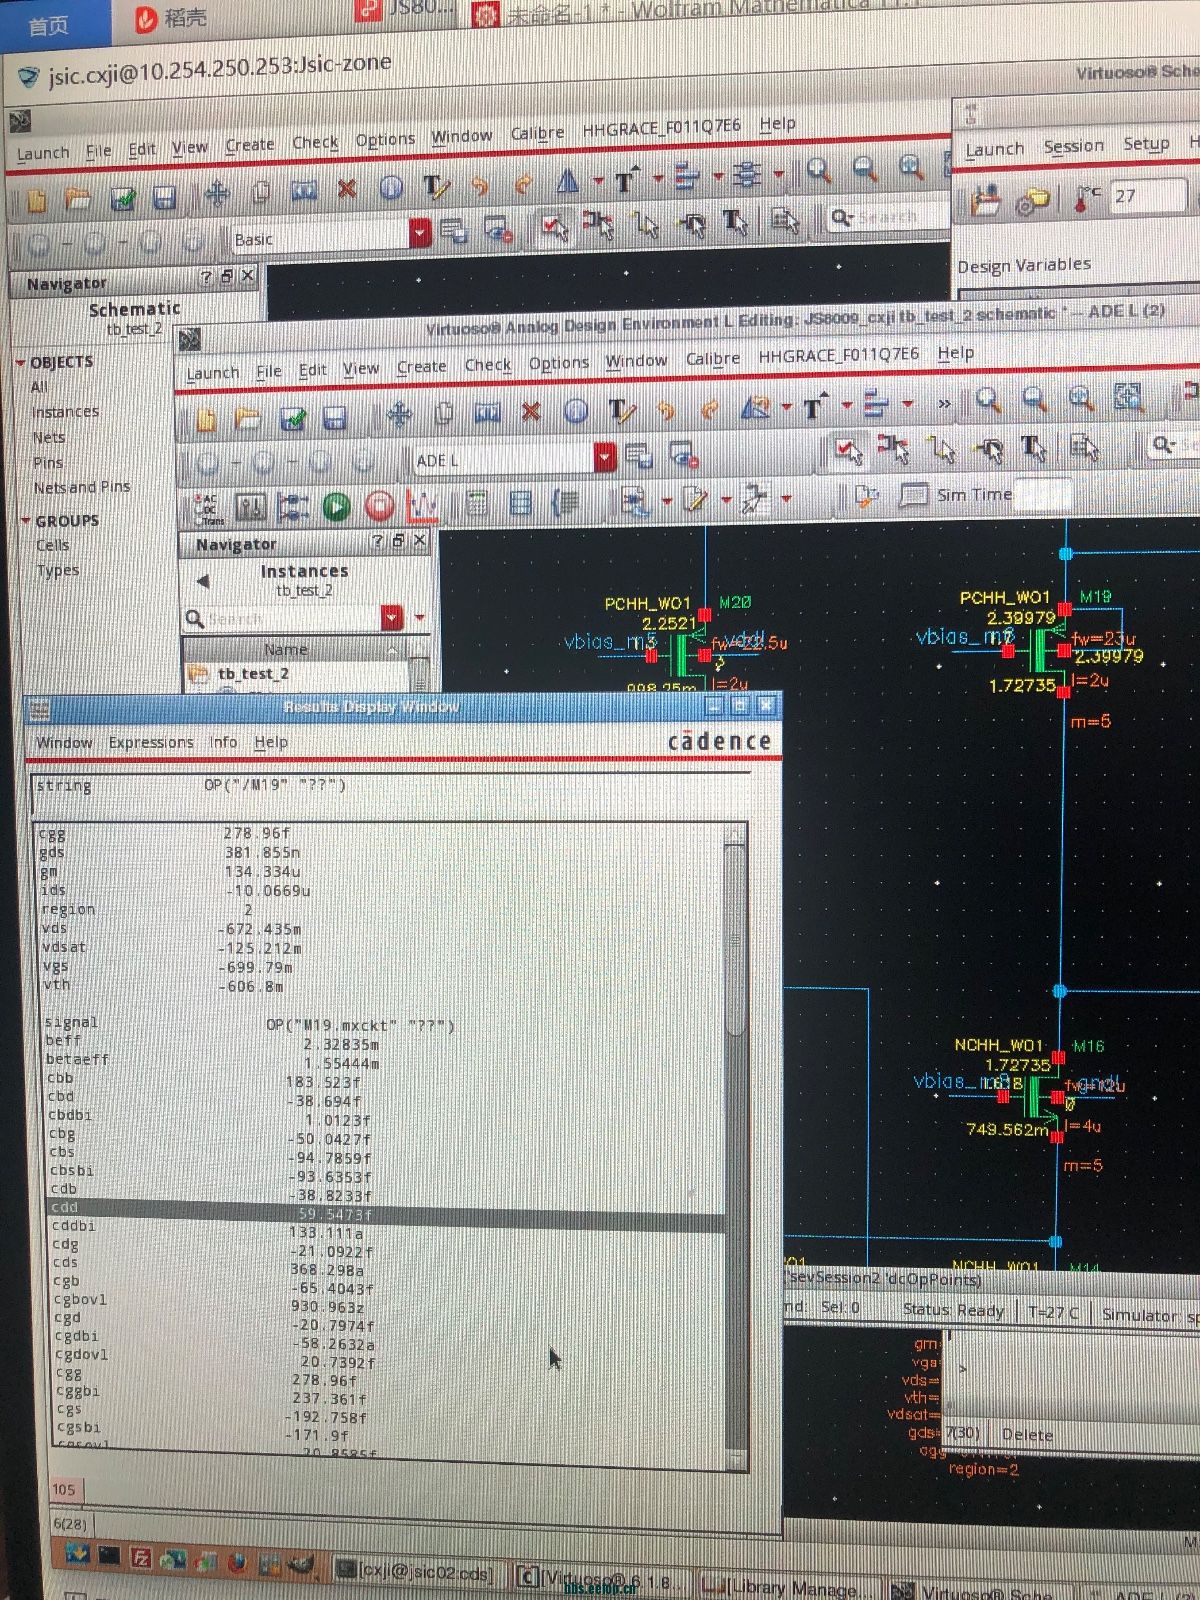
Task: Click the text edit T-pencil icon in ADE L toolbar
Action: click(x=621, y=410)
